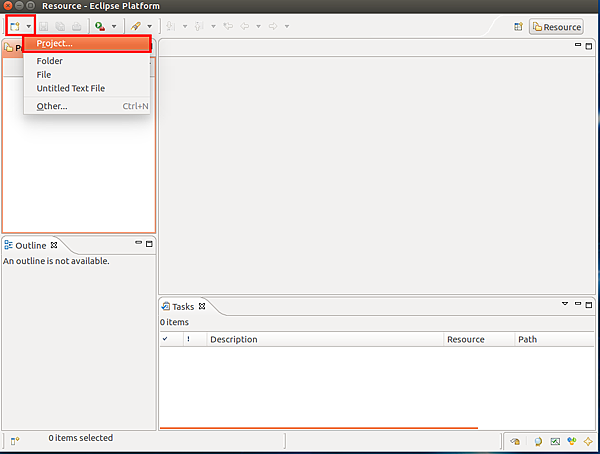Click the '0 items' text in Tasks
The width and height of the screenshot is (600, 454).
pyautogui.click(x=174, y=322)
